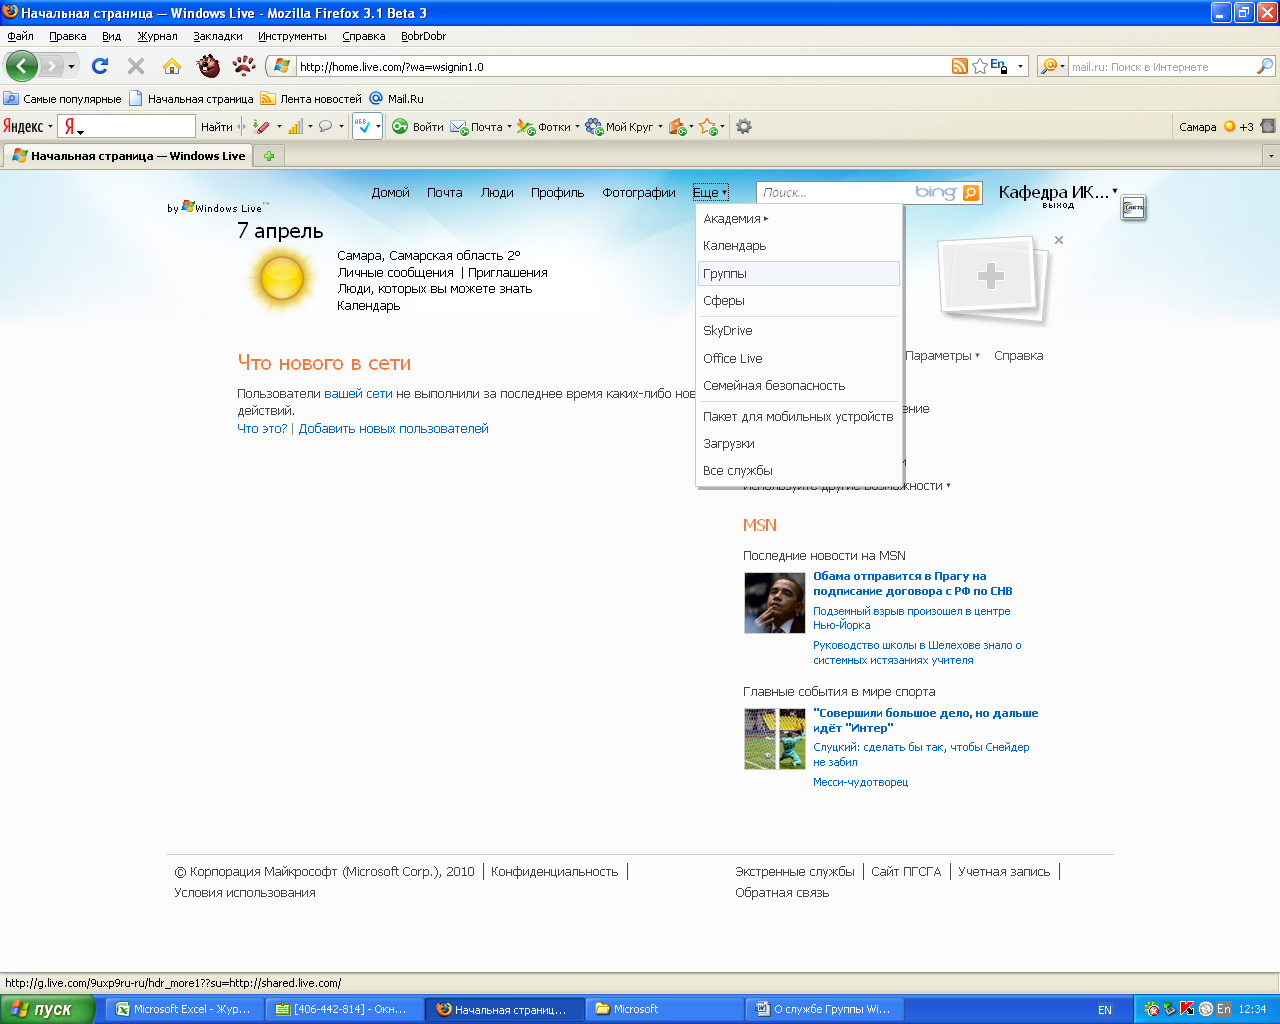Image resolution: width=1280 pixels, height=1024 pixels.
Task: Expand the address bar URL history dropdown
Action: click(1020, 67)
